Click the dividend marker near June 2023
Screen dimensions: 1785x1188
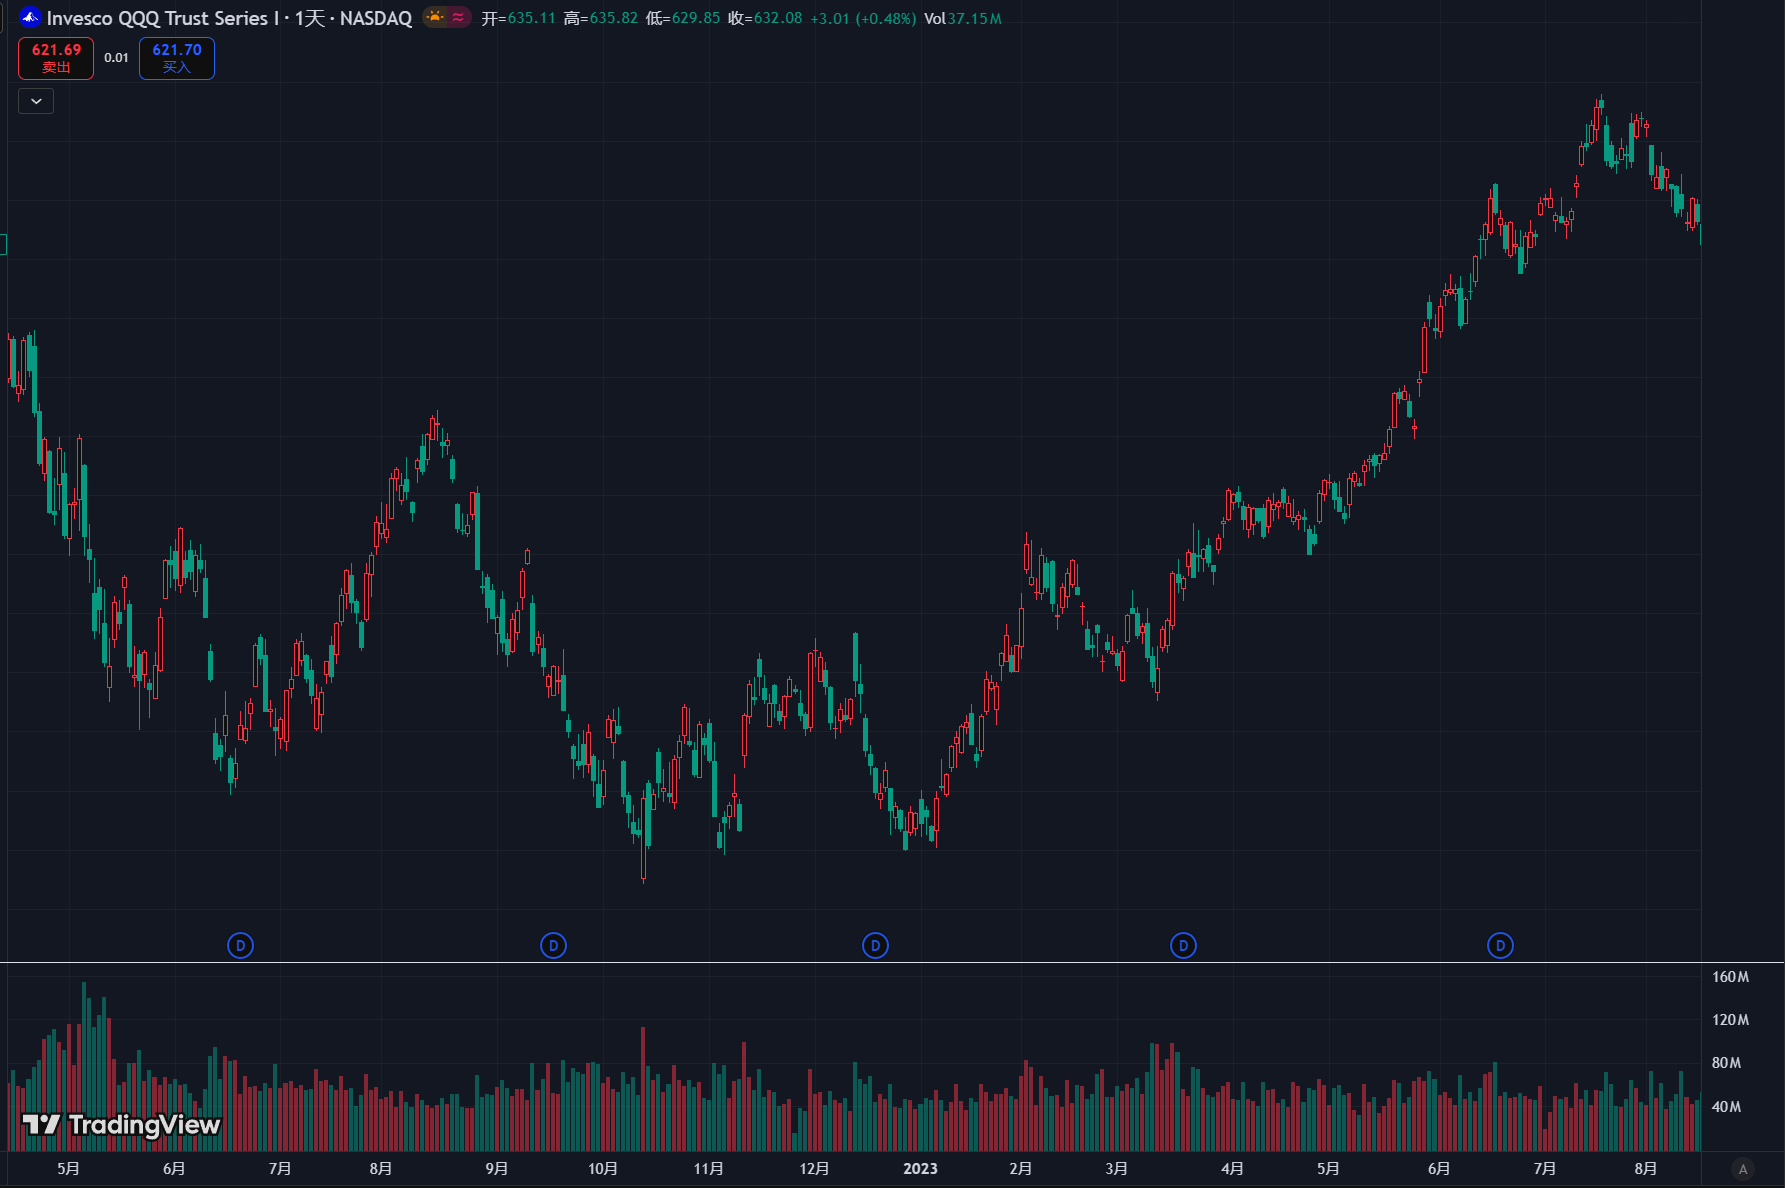[1500, 945]
